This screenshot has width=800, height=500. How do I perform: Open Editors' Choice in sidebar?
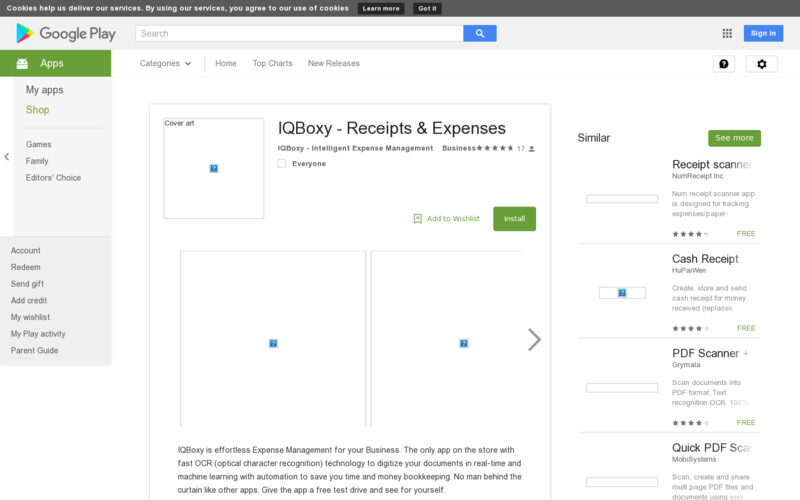click(54, 178)
